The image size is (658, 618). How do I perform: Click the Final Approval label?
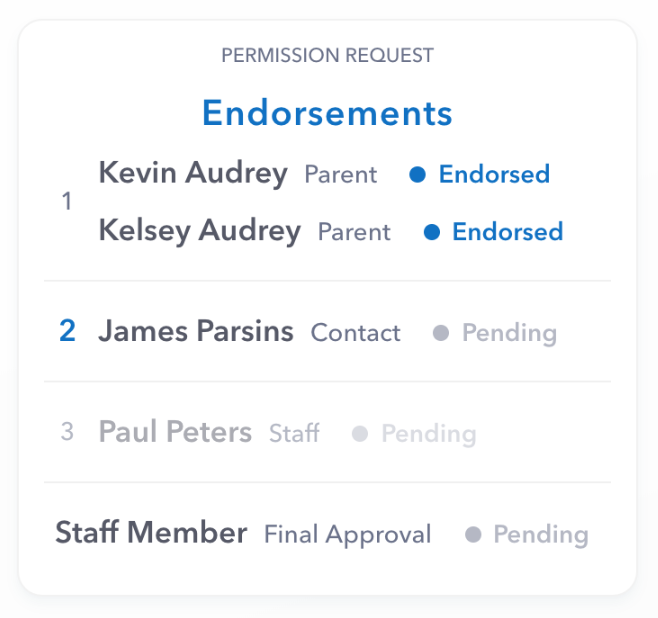point(347,535)
